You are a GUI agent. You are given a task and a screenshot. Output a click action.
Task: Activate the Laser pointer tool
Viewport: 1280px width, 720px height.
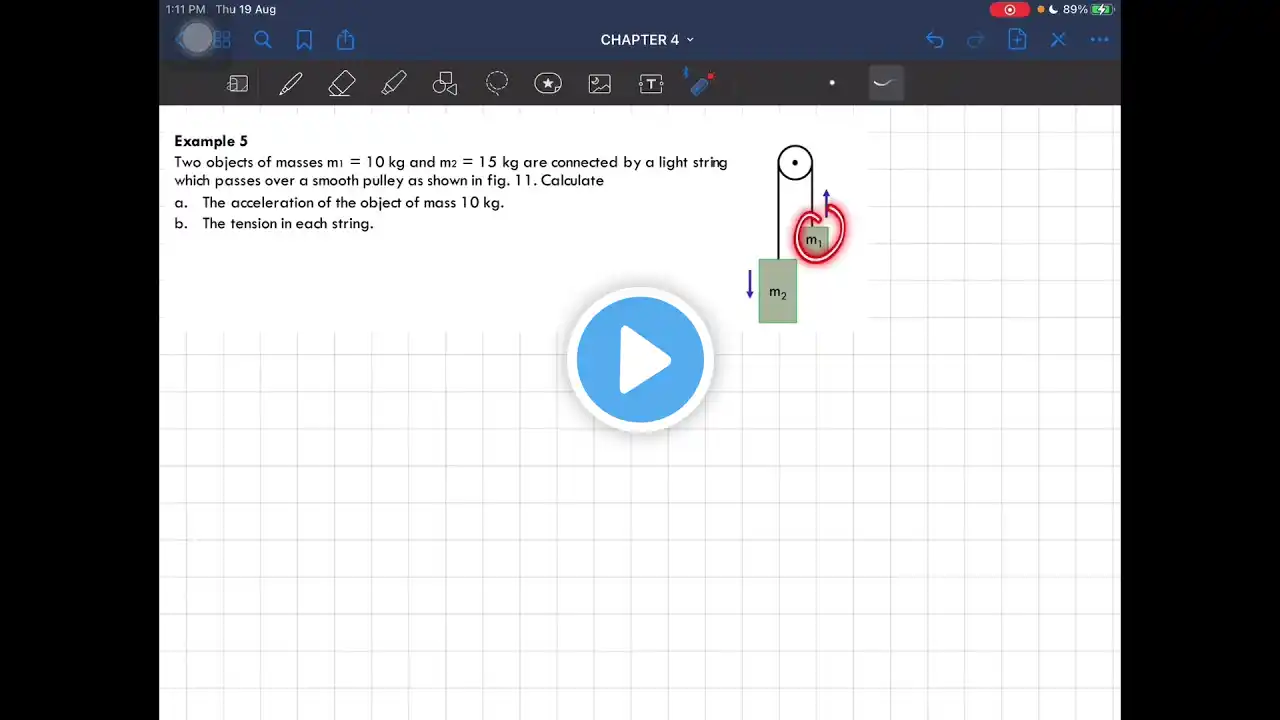702,84
